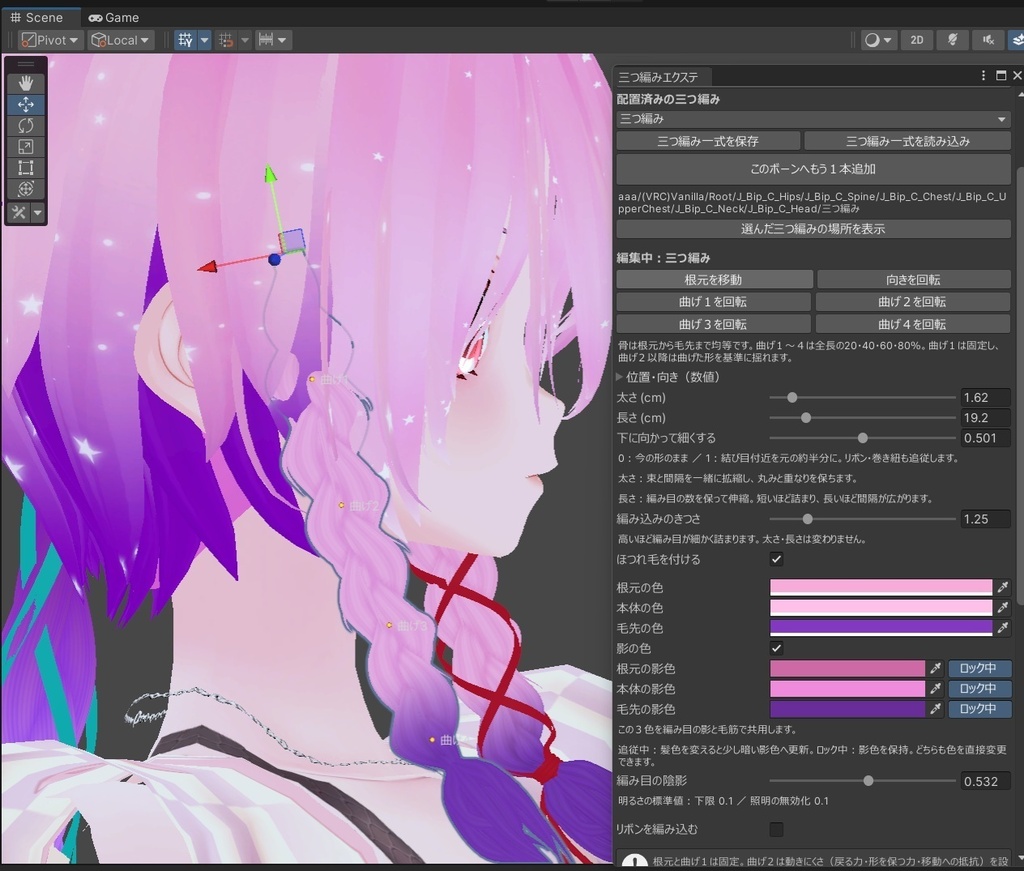This screenshot has width=1024, height=871.
Task: Open grid snapping settings dropdown
Action: point(245,40)
